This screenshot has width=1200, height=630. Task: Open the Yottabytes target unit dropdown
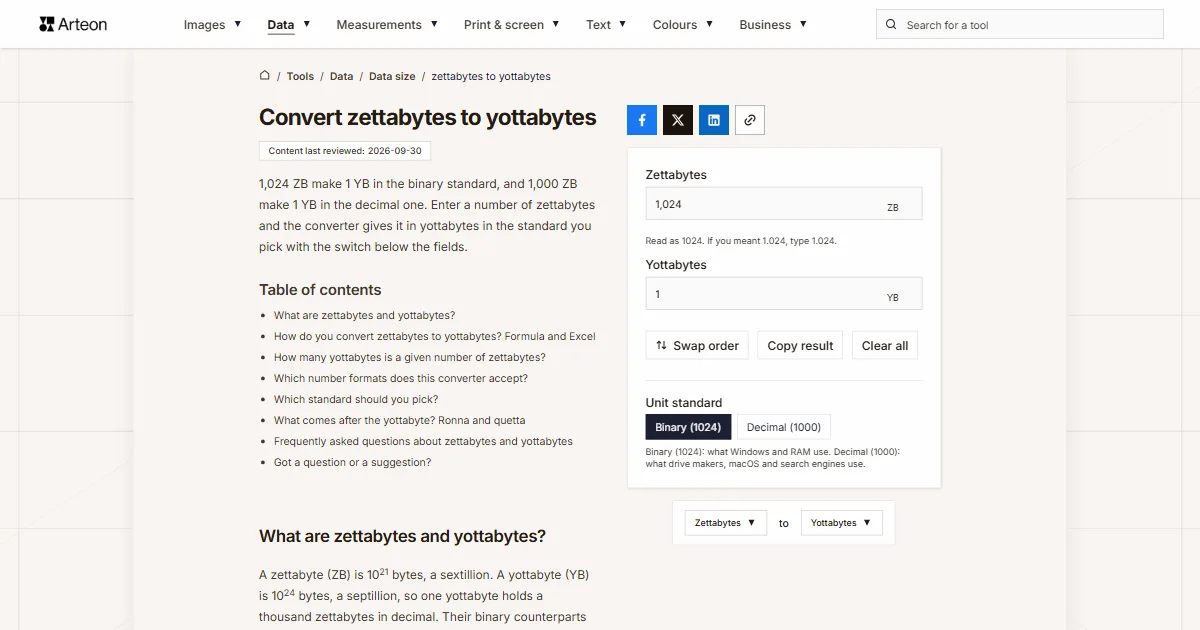pyautogui.click(x=842, y=523)
